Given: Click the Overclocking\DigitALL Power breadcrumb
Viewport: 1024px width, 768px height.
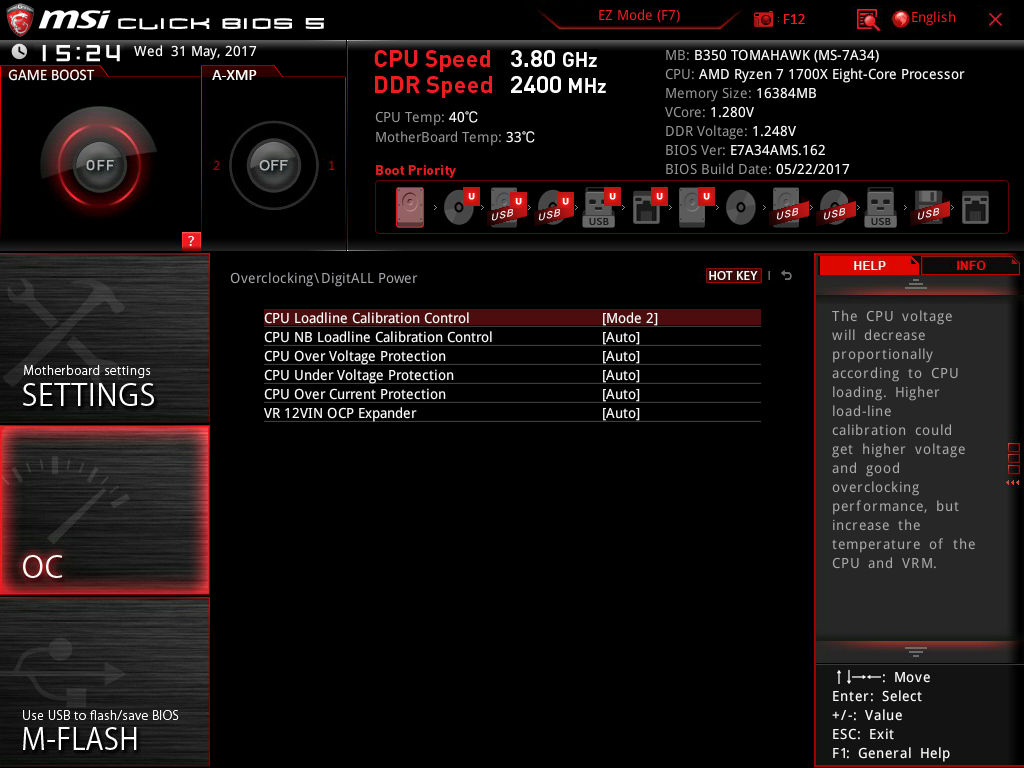Looking at the screenshot, I should click(x=323, y=278).
